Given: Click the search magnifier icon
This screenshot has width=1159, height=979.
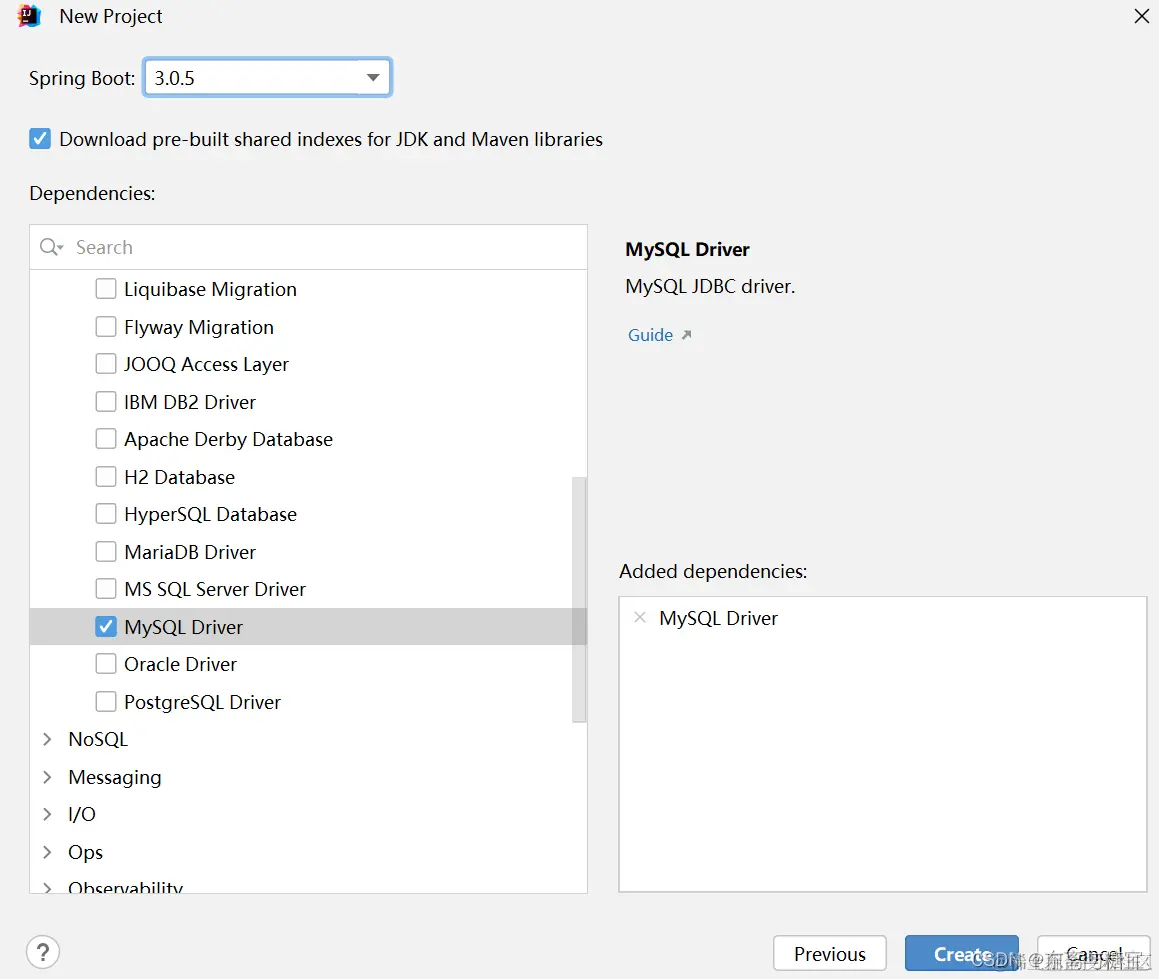Looking at the screenshot, I should 51,247.
